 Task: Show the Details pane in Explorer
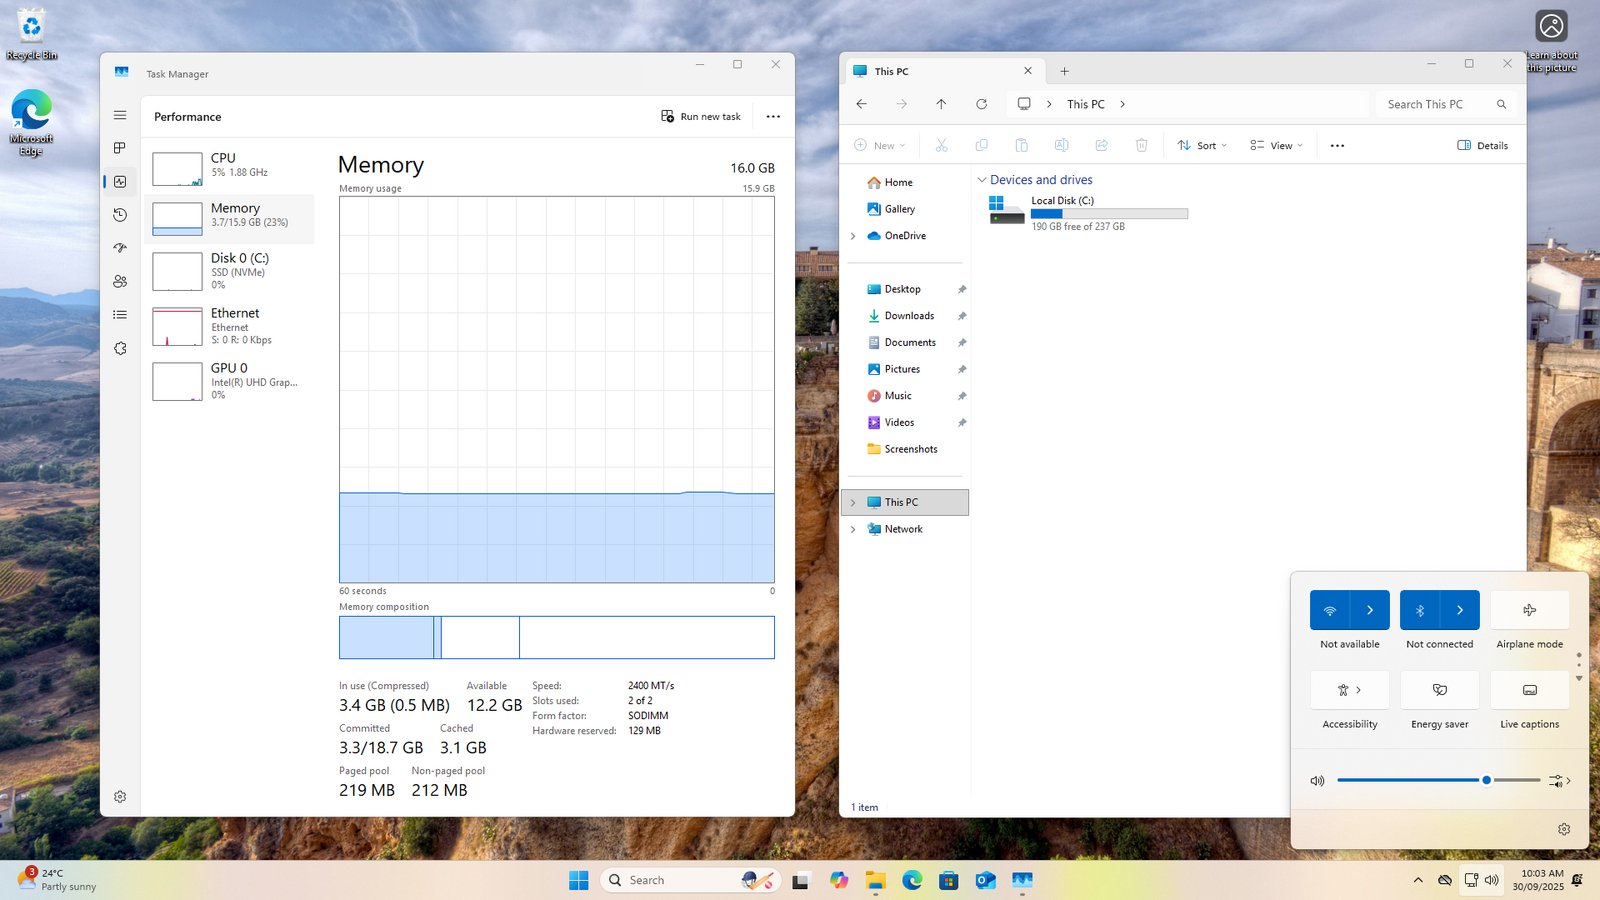pyautogui.click(x=1482, y=146)
